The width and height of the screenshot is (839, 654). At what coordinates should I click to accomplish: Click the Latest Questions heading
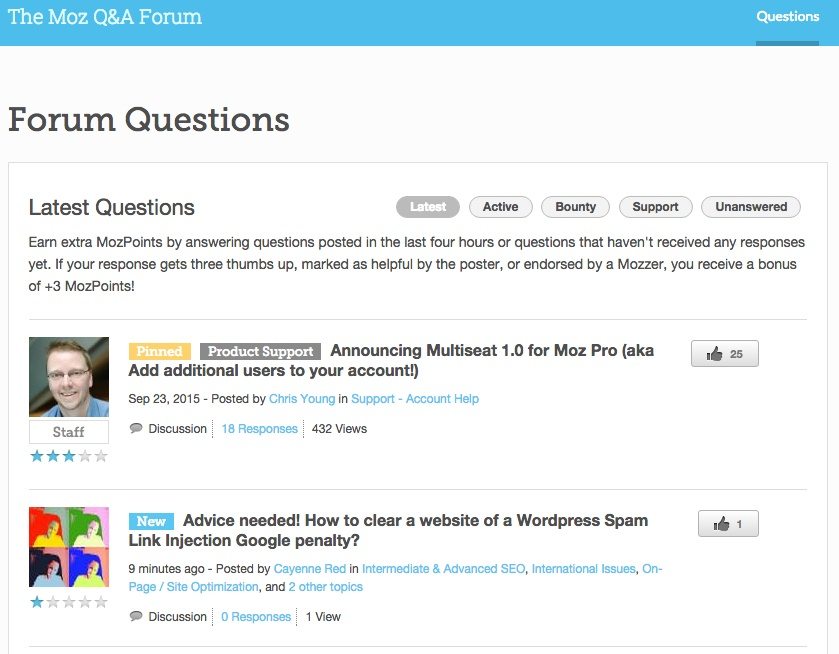(111, 208)
